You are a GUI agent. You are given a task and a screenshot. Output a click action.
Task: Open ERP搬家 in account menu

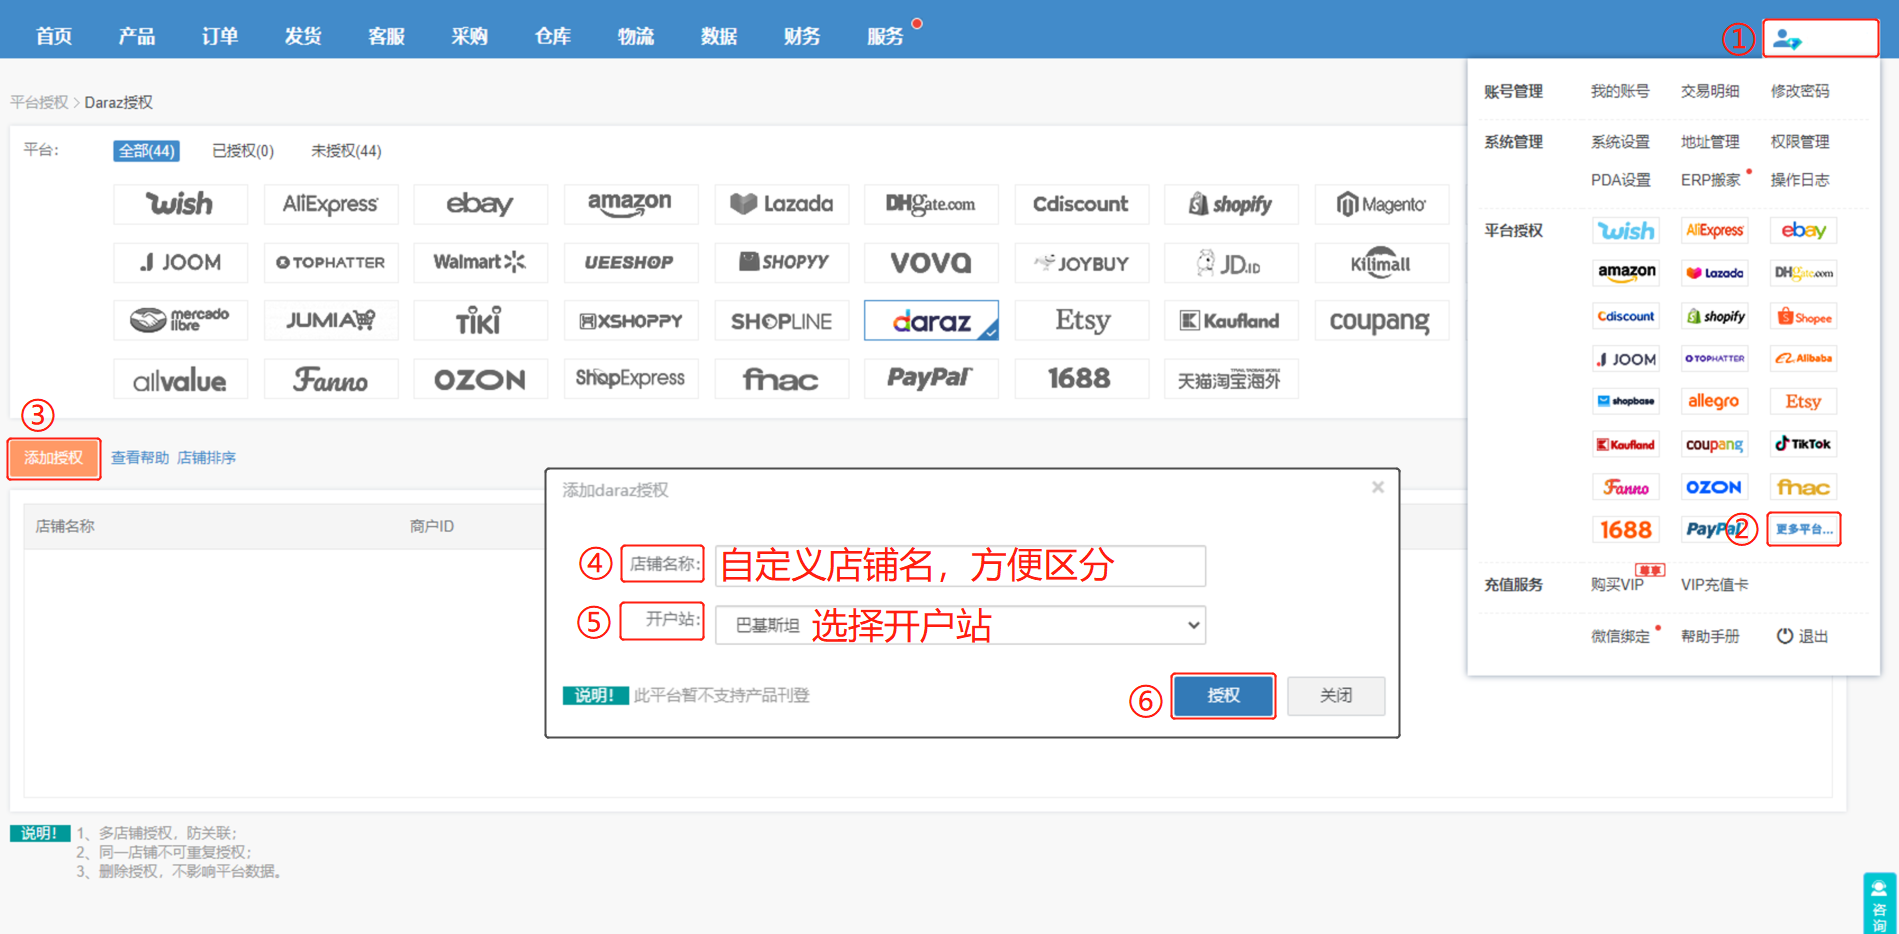click(x=1711, y=180)
